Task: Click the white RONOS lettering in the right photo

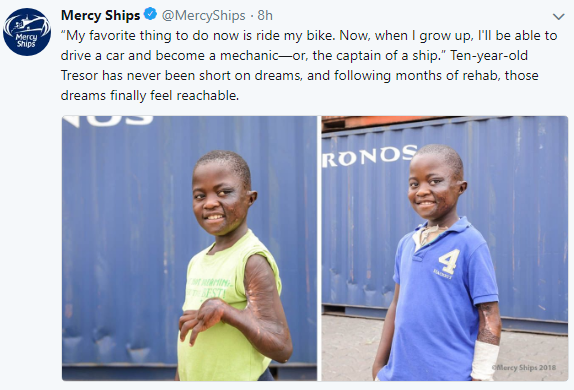Action: click(x=369, y=156)
